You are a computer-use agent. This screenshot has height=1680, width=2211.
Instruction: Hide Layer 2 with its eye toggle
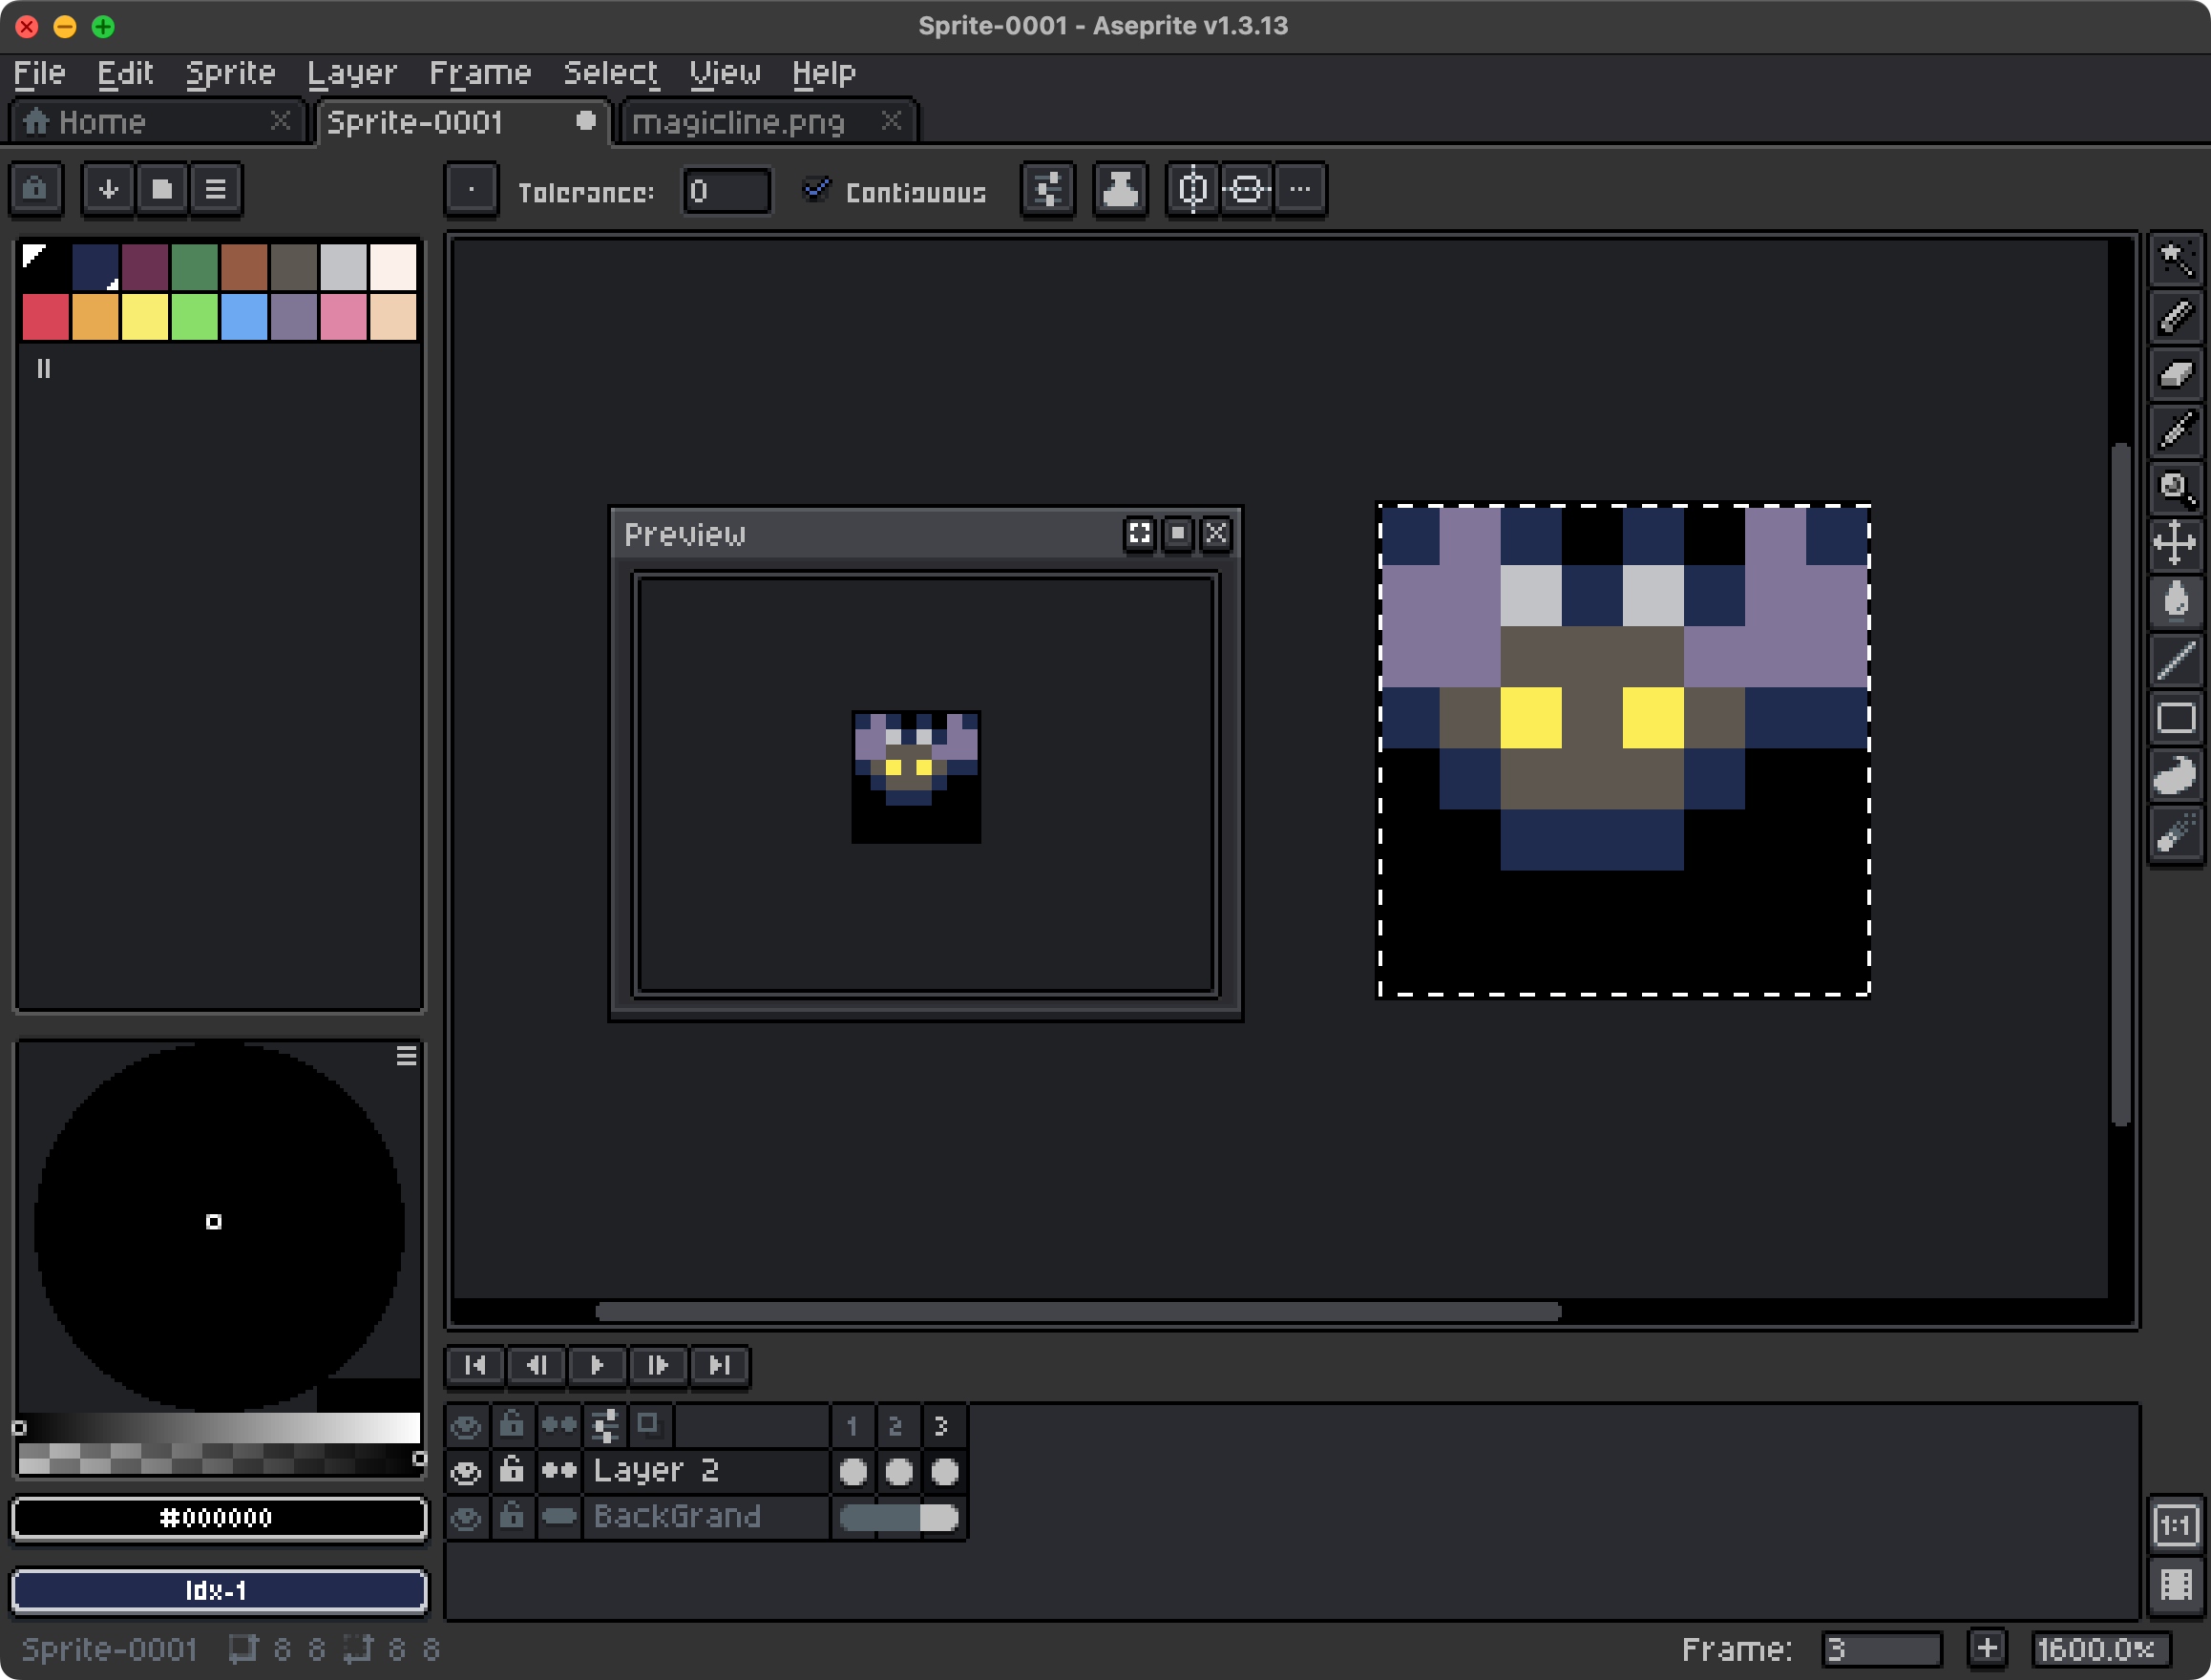[x=466, y=1470]
